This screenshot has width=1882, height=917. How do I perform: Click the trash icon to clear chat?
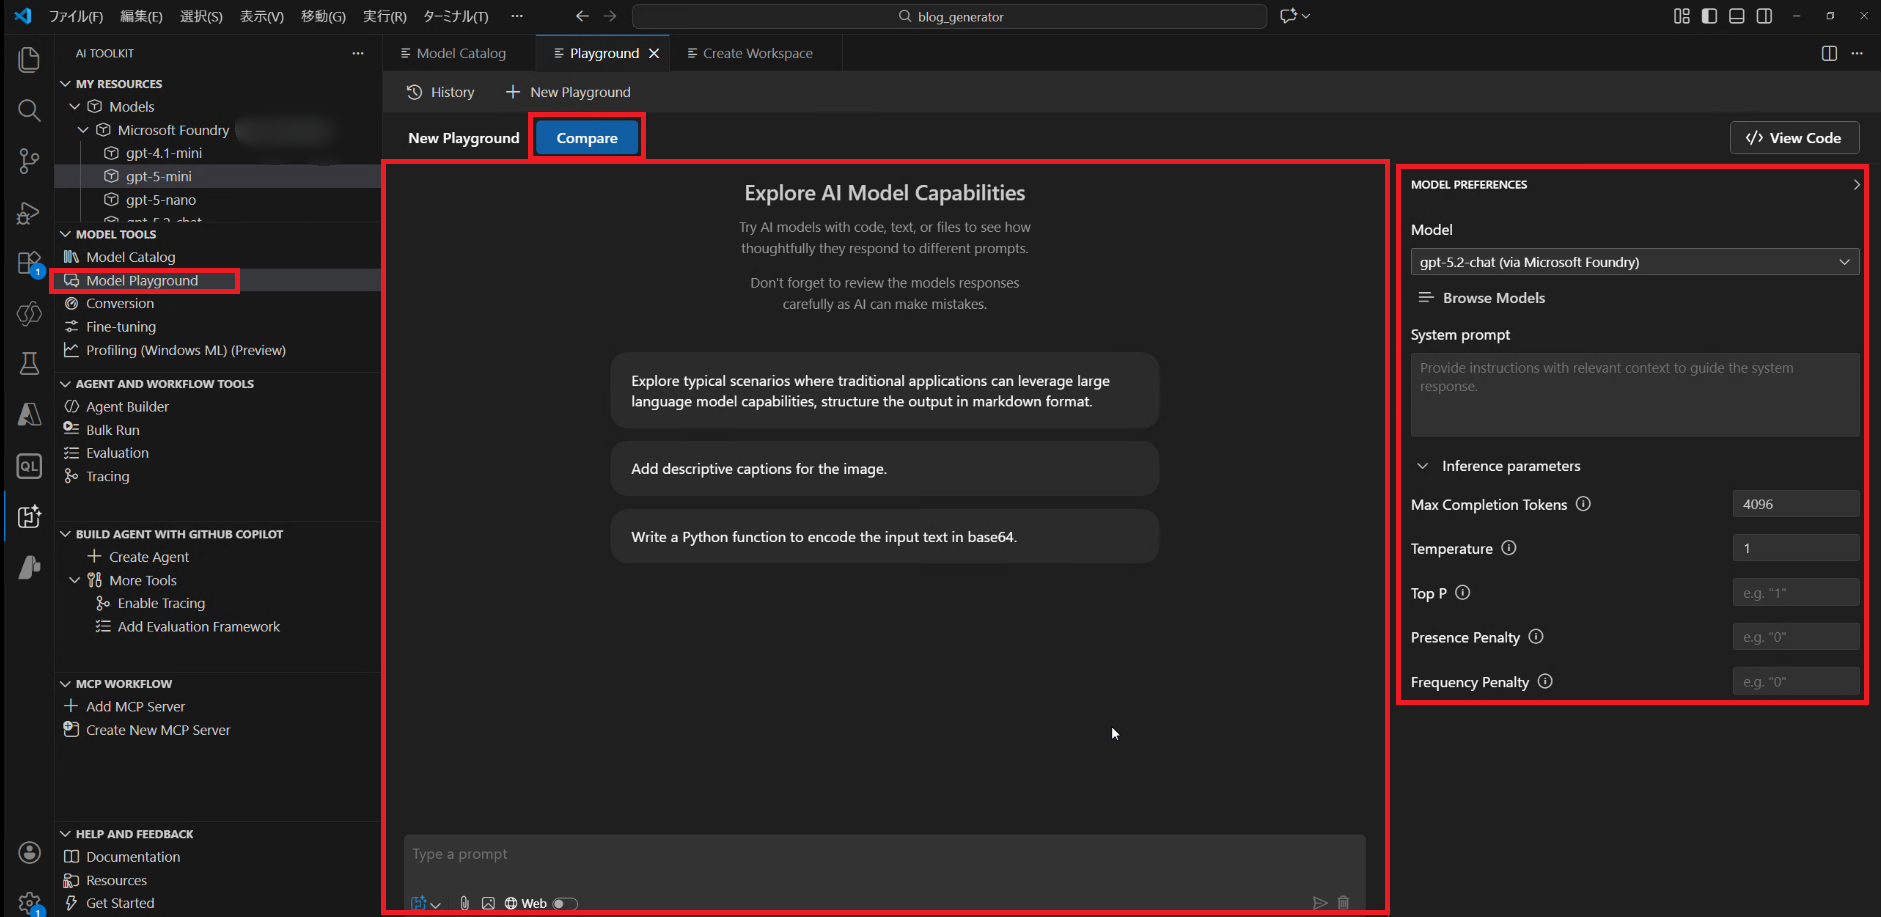tap(1343, 903)
